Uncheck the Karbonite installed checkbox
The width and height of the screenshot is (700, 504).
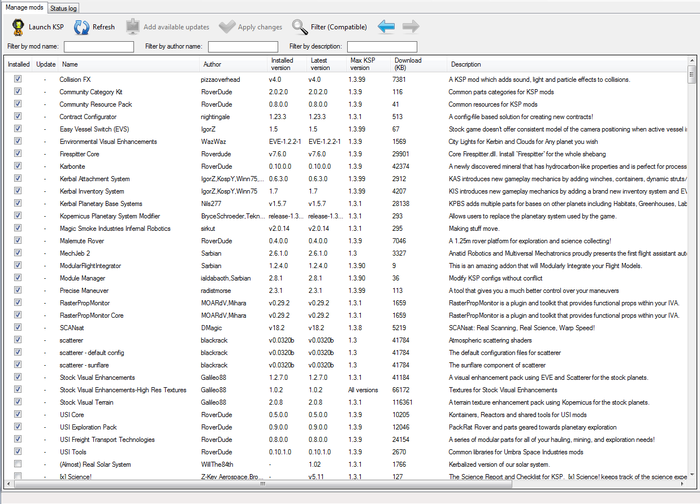click(18, 166)
